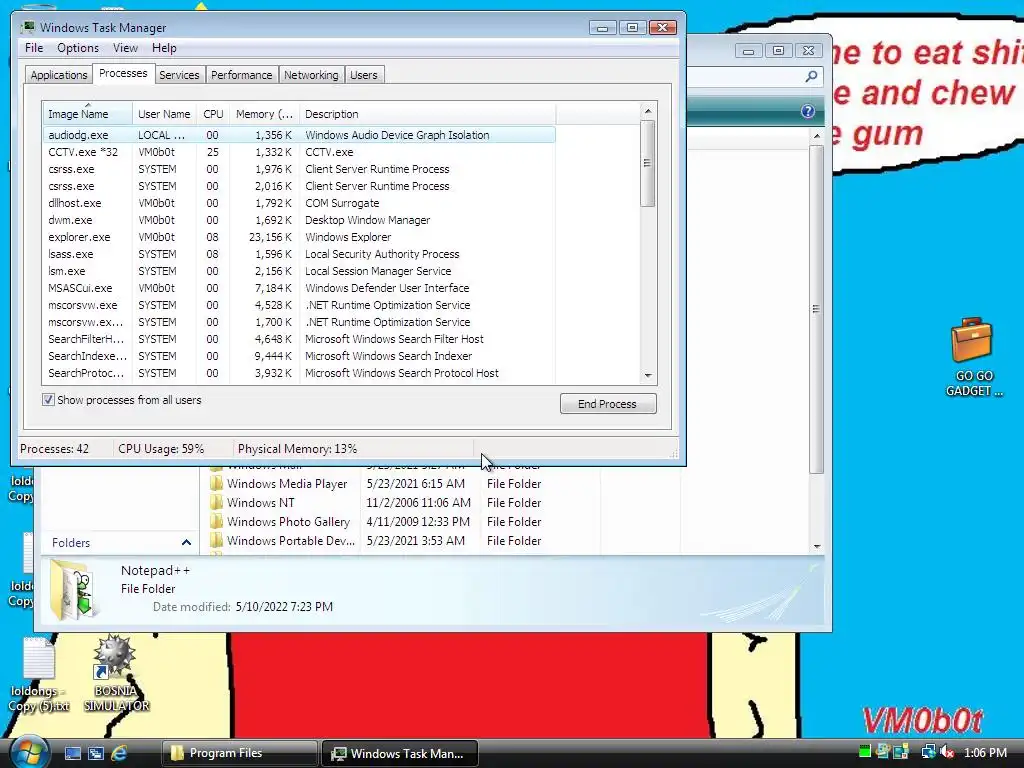Select the CCTV.exe *32 process
1024x768 pixels.
[299, 152]
